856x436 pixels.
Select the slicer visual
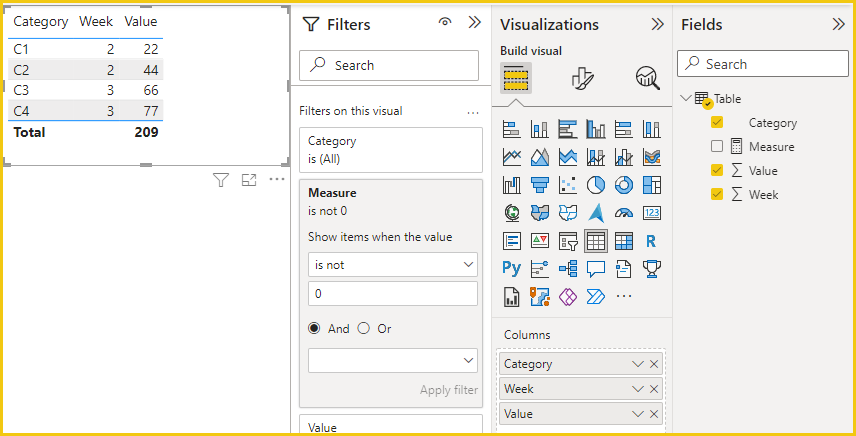(x=568, y=241)
